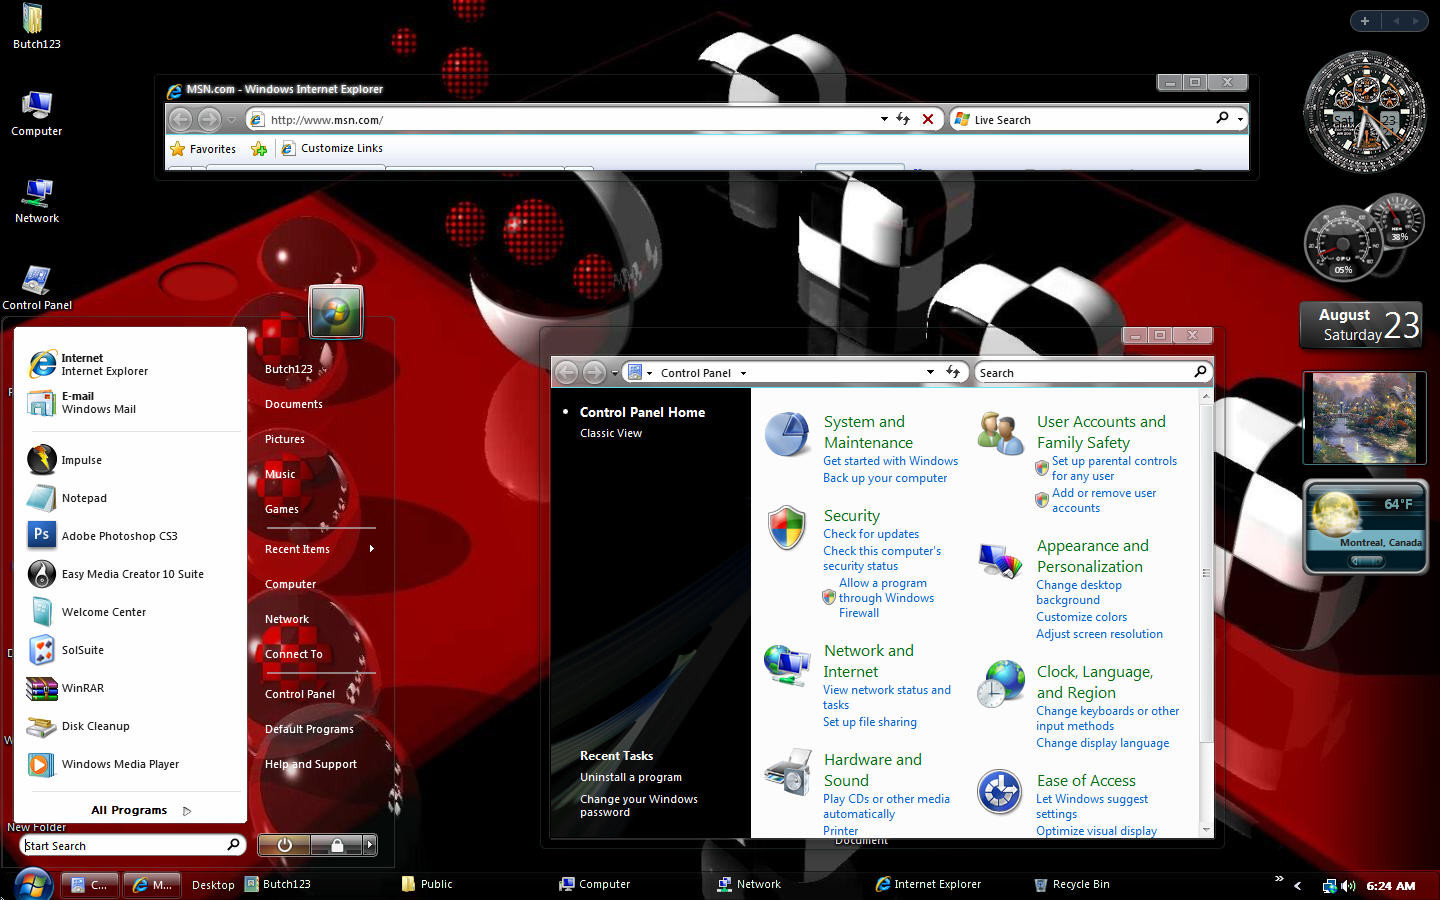Click Customize Links in IE favorites bar

pyautogui.click(x=332, y=148)
